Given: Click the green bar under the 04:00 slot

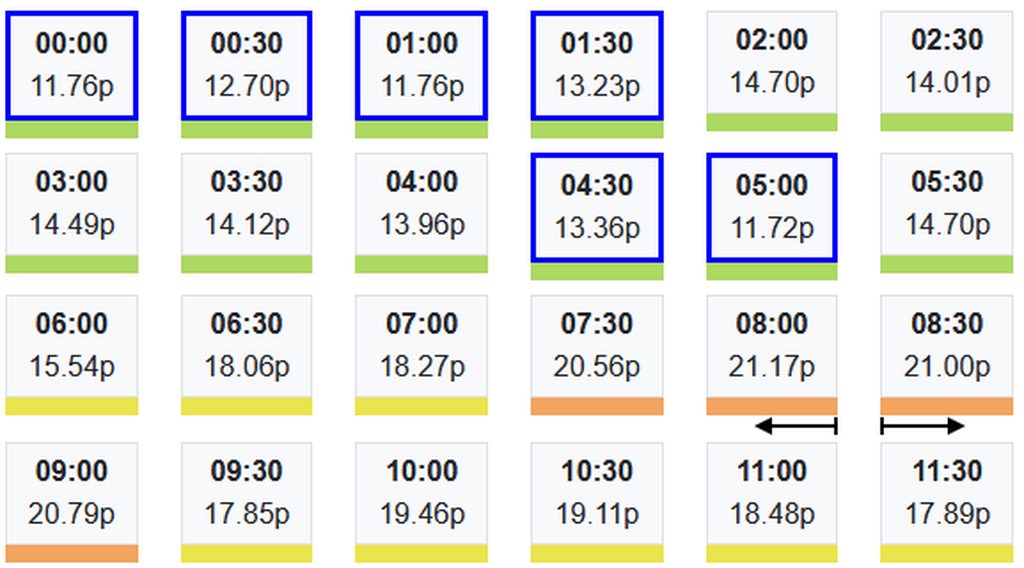Looking at the screenshot, I should point(421,264).
